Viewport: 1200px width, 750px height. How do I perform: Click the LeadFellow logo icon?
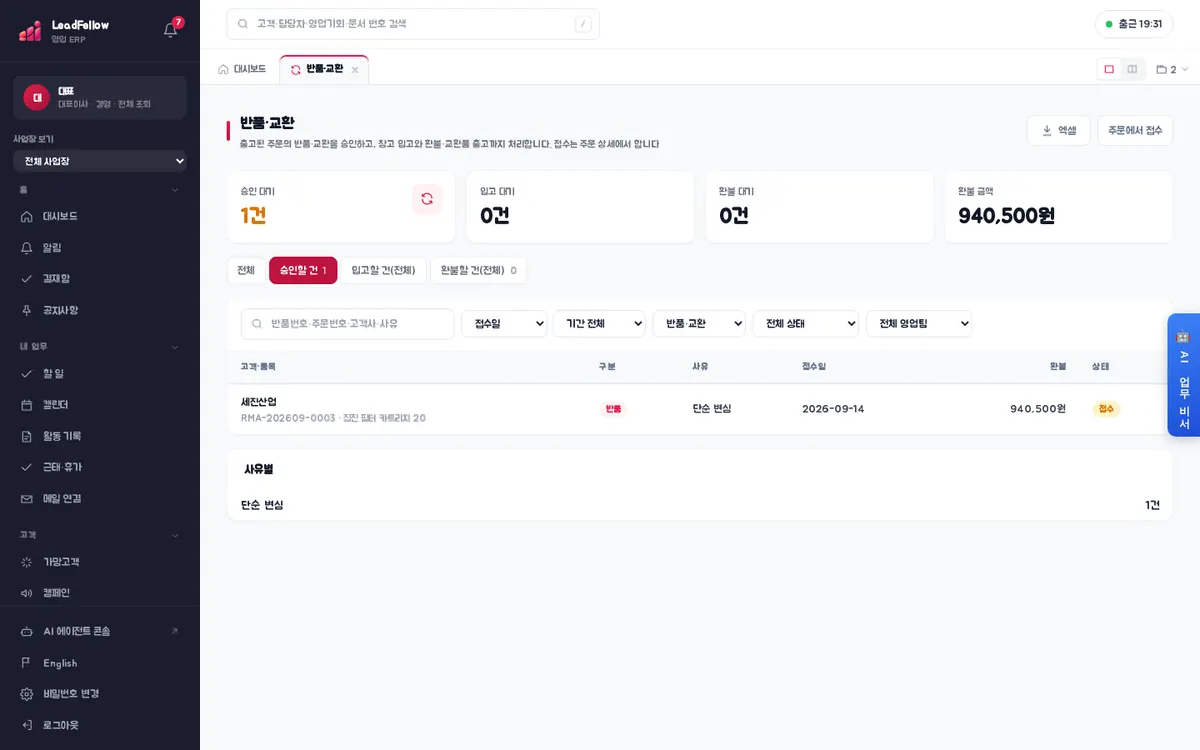(30, 31)
